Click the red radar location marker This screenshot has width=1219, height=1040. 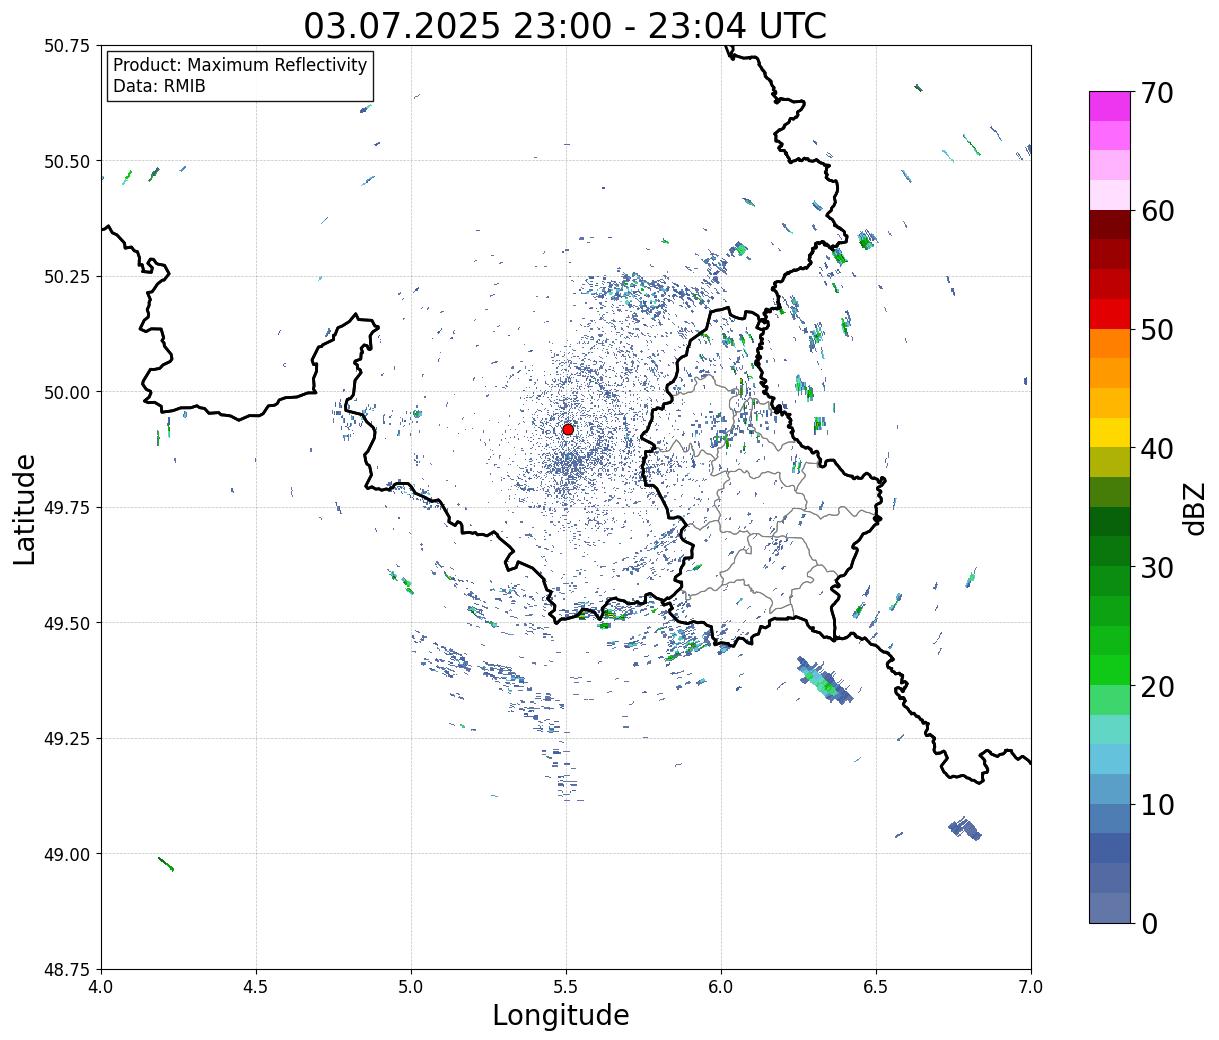coord(568,429)
